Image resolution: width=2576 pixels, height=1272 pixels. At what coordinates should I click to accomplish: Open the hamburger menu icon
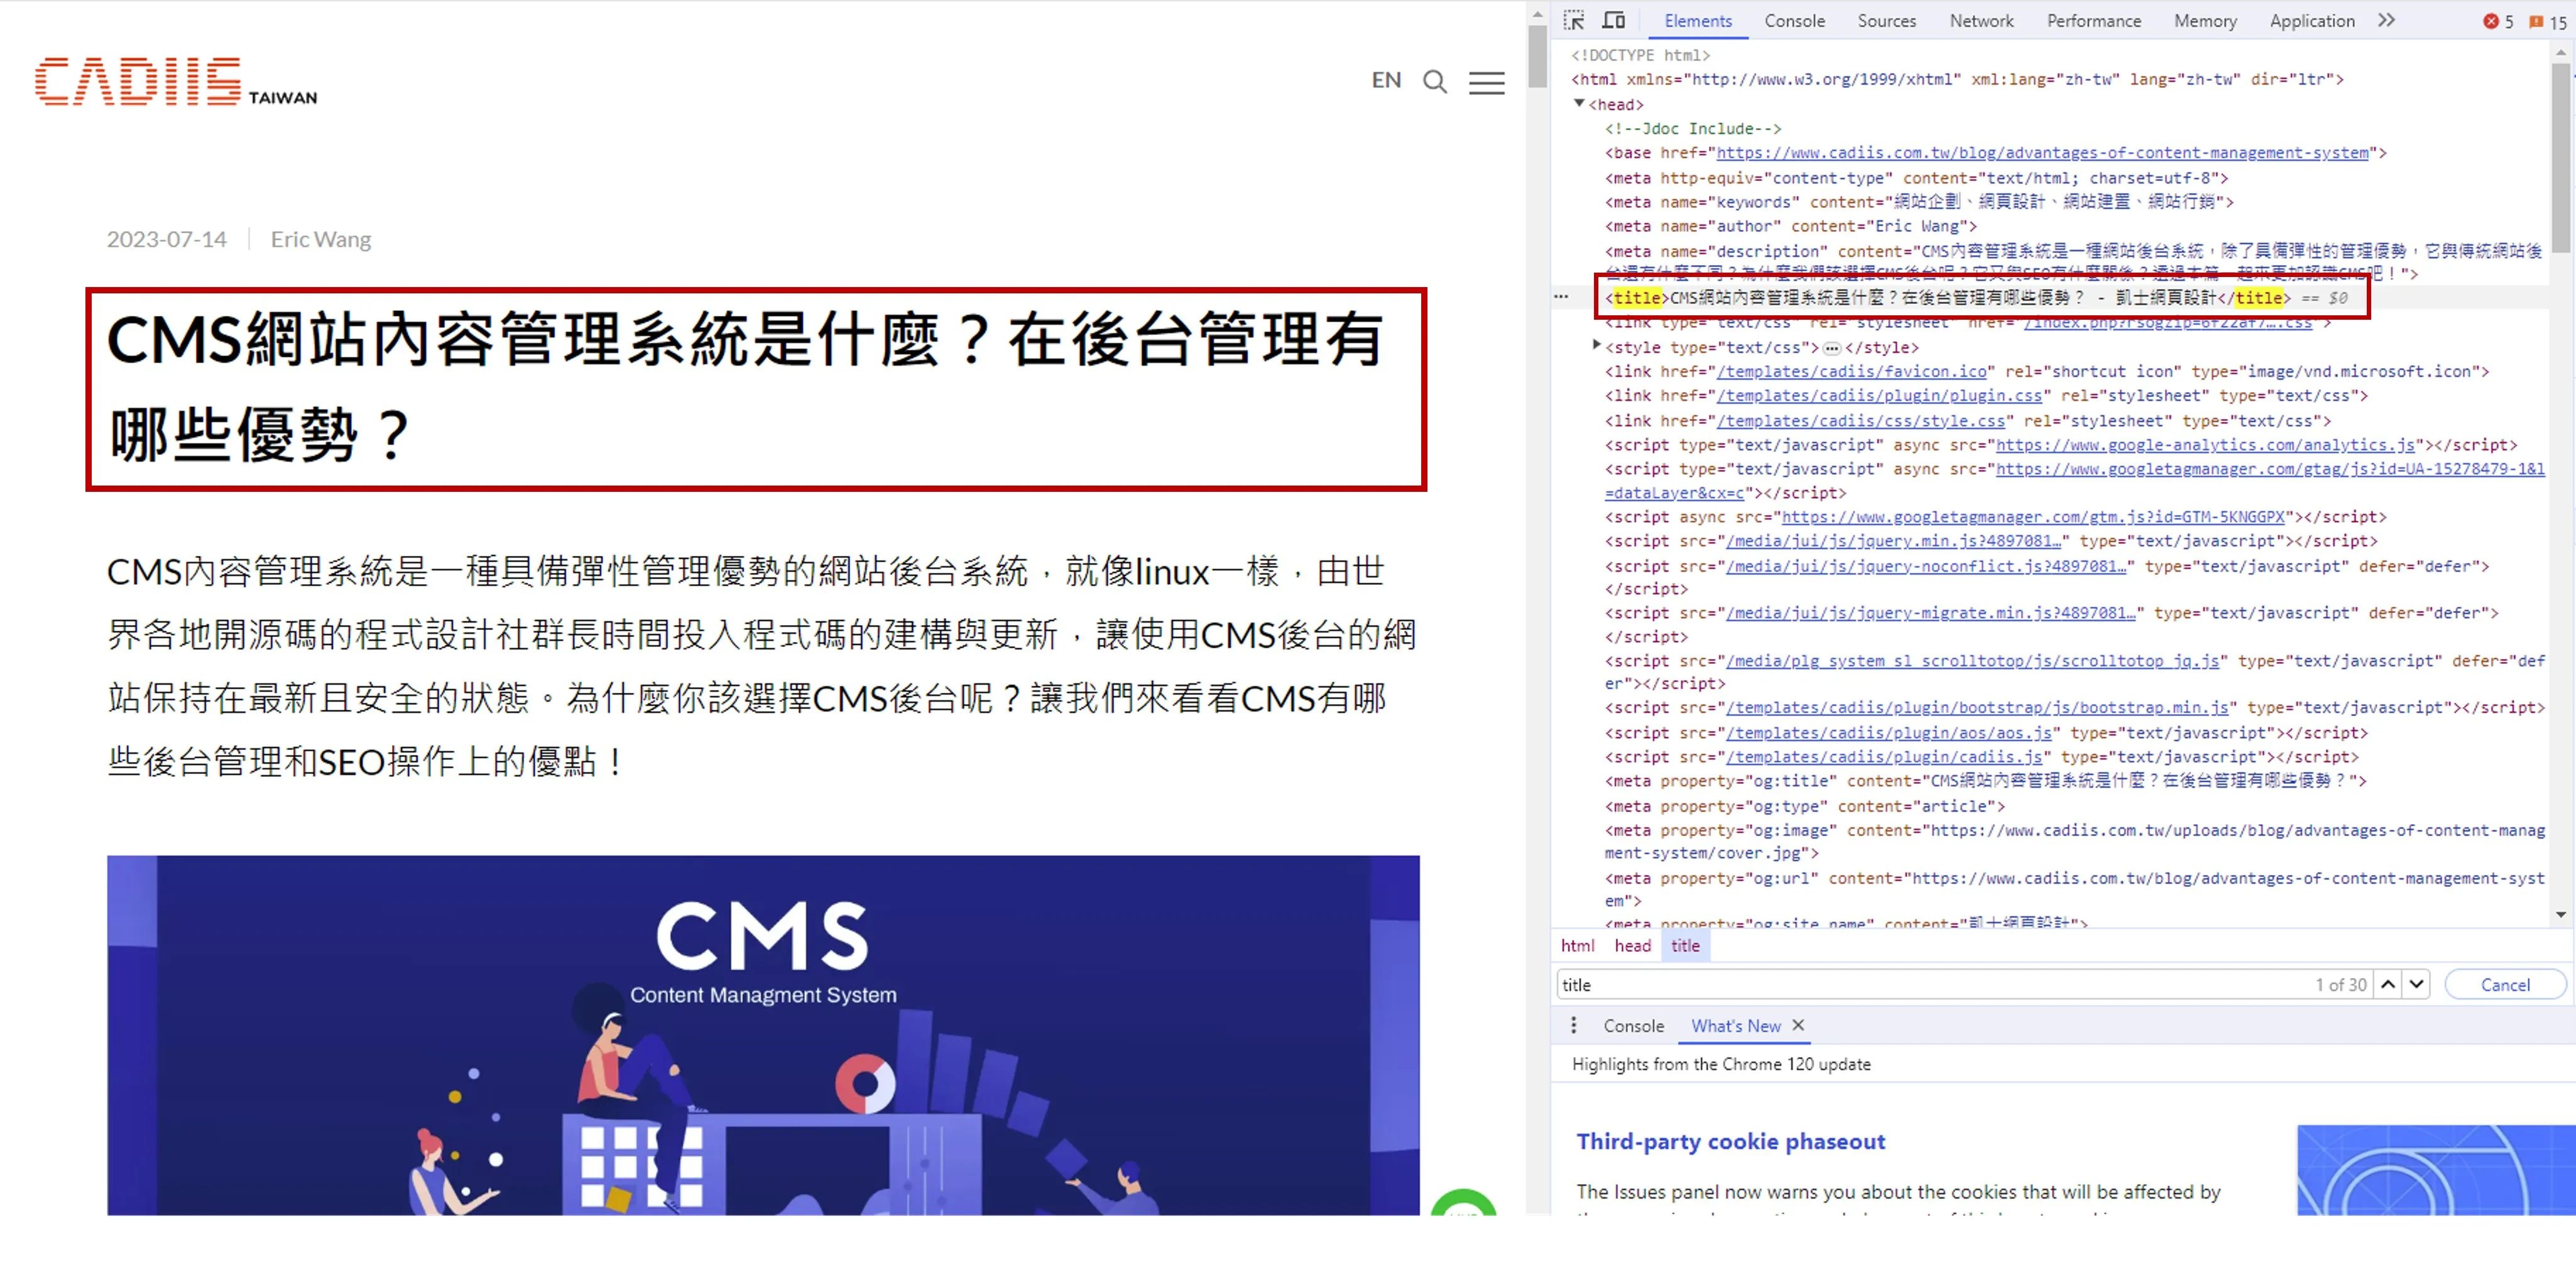[1487, 83]
